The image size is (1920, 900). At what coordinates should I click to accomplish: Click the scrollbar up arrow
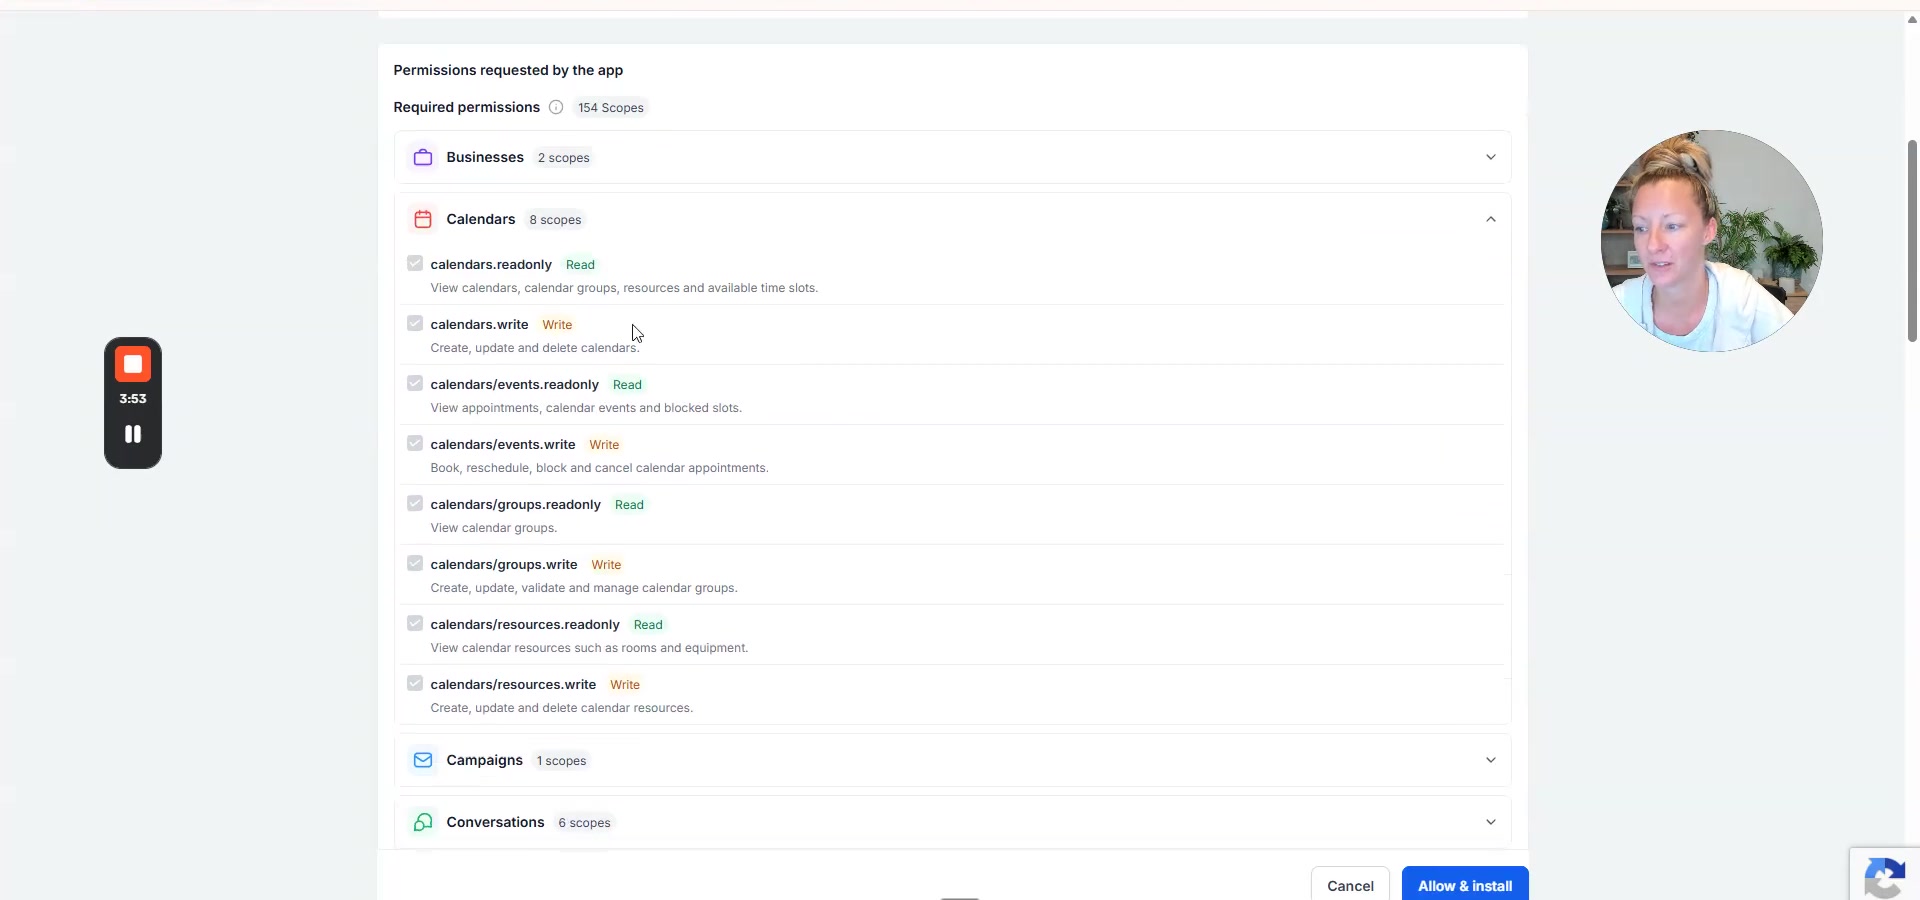[x=1912, y=19]
